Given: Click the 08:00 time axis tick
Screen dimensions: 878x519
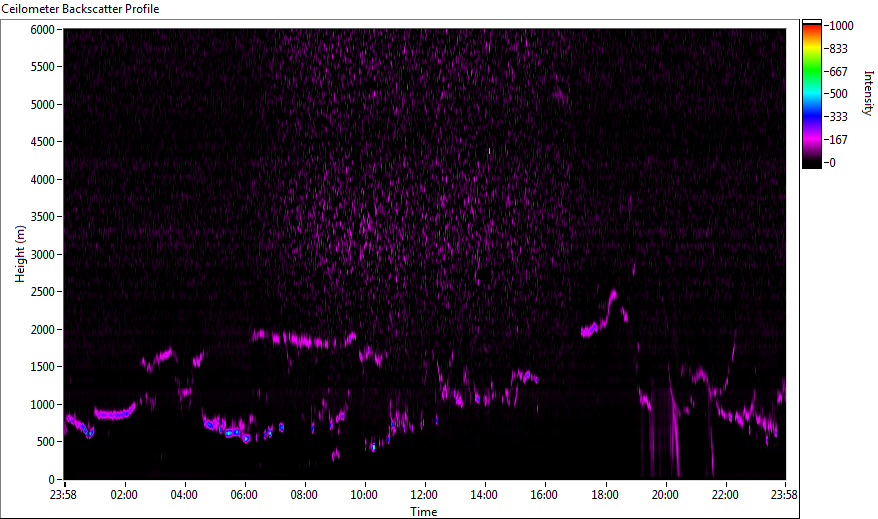Looking at the screenshot, I should pyautogui.click(x=304, y=495).
